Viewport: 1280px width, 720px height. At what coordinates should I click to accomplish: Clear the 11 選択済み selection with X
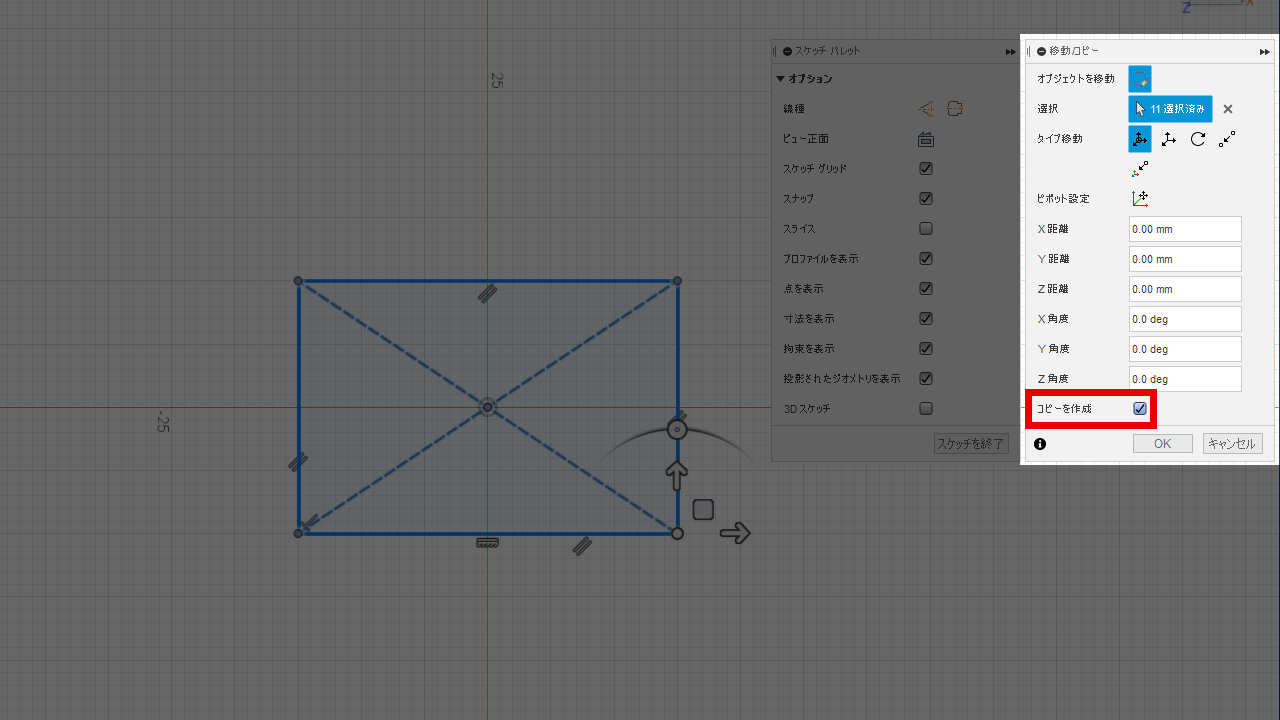coord(1228,109)
